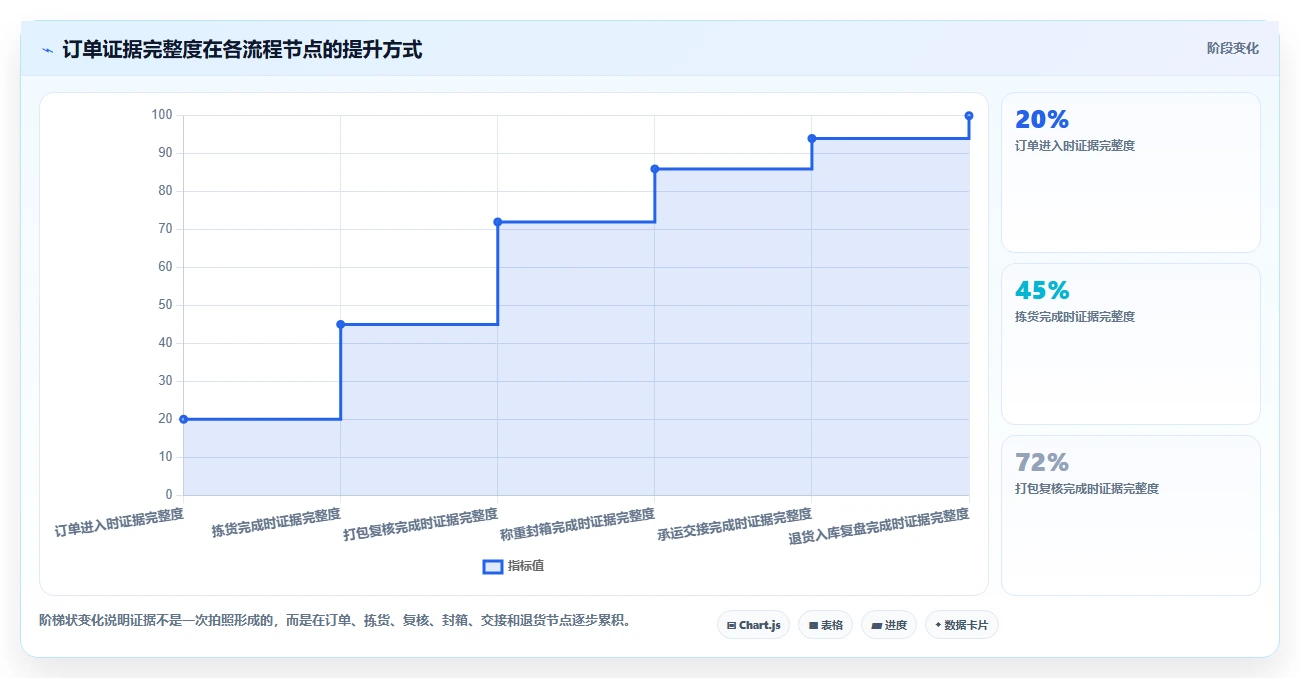This screenshot has width=1300, height=678.
Task: Click the caption 订单进入时证据完整度 in 20% card
Action: tap(1075, 146)
